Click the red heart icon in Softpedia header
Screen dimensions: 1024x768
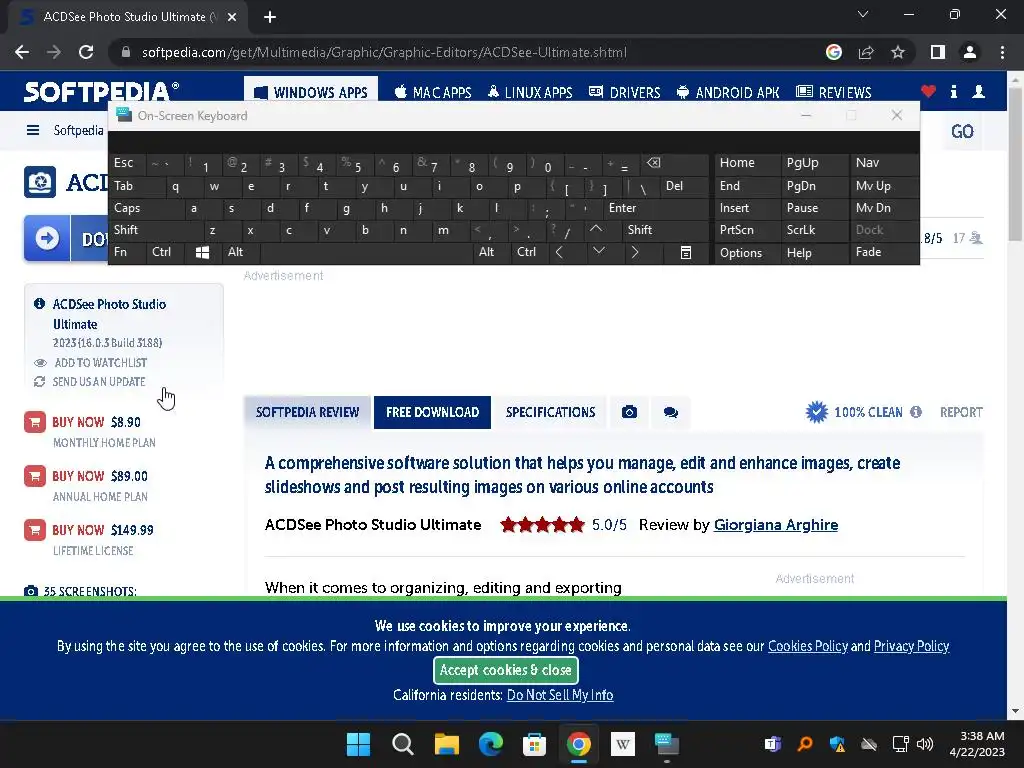(928, 91)
